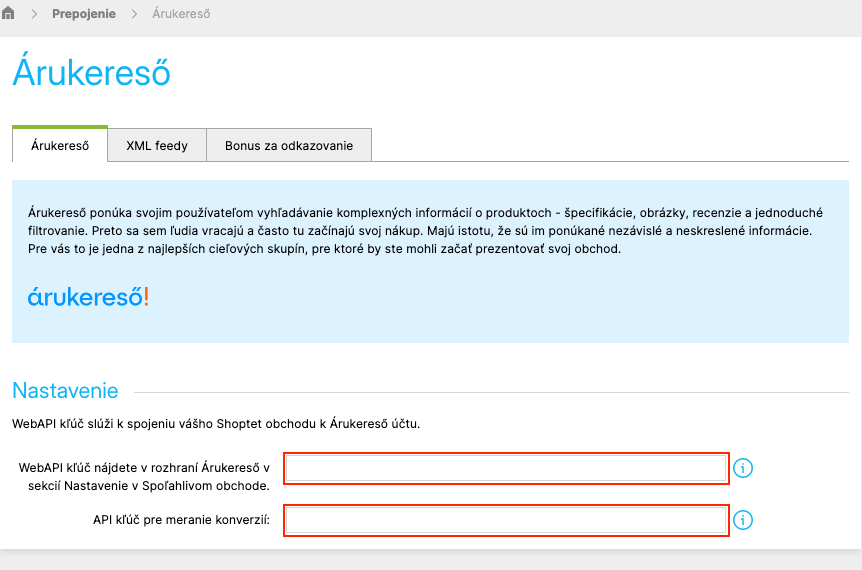Show info tooltip for conversion API key
The image size is (862, 570).
(743, 520)
